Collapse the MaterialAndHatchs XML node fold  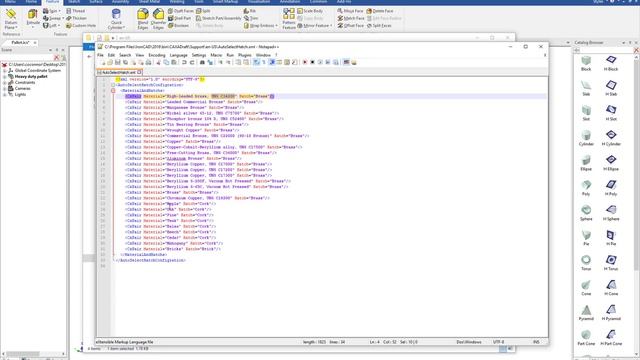[113, 91]
